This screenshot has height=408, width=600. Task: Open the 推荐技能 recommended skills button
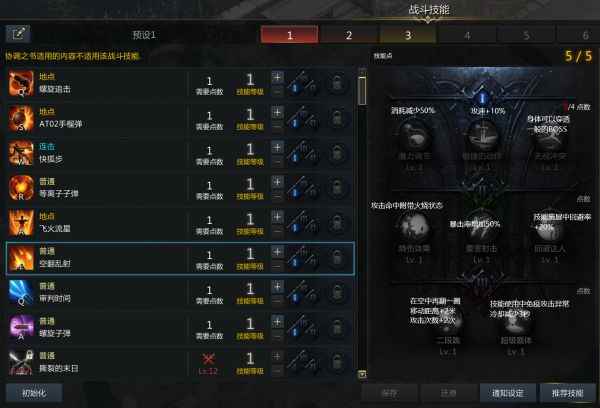click(567, 393)
